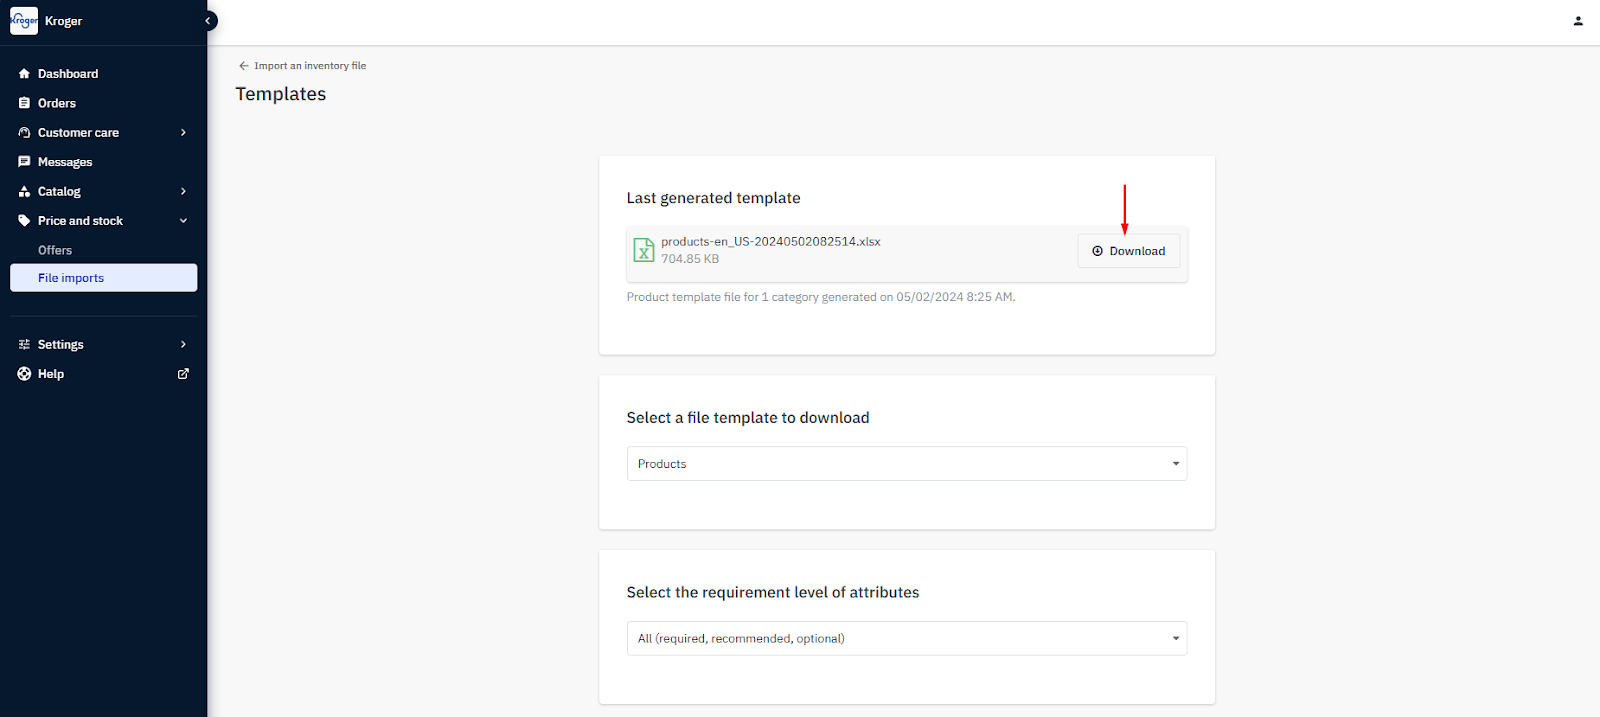Image resolution: width=1600 pixels, height=717 pixels.
Task: Click the Help external link icon
Action: pyautogui.click(x=183, y=374)
